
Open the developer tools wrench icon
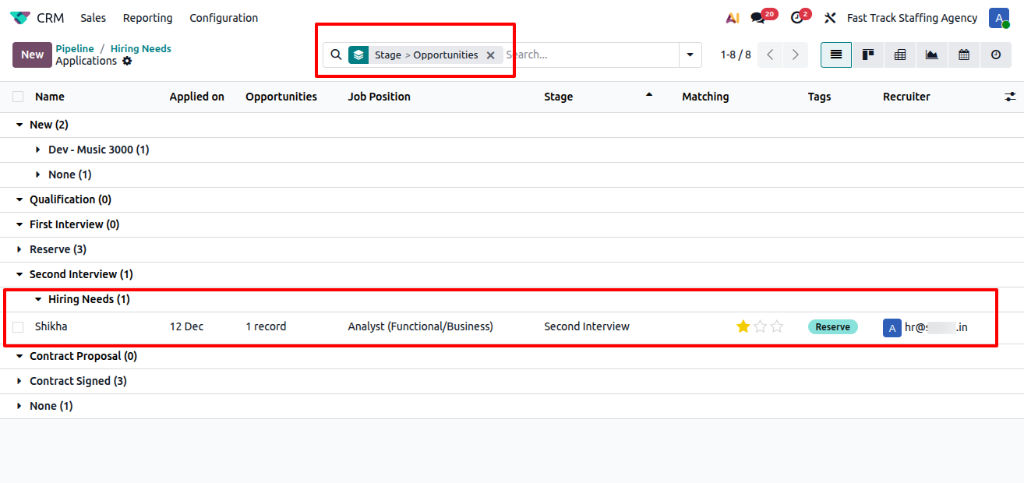(x=829, y=18)
